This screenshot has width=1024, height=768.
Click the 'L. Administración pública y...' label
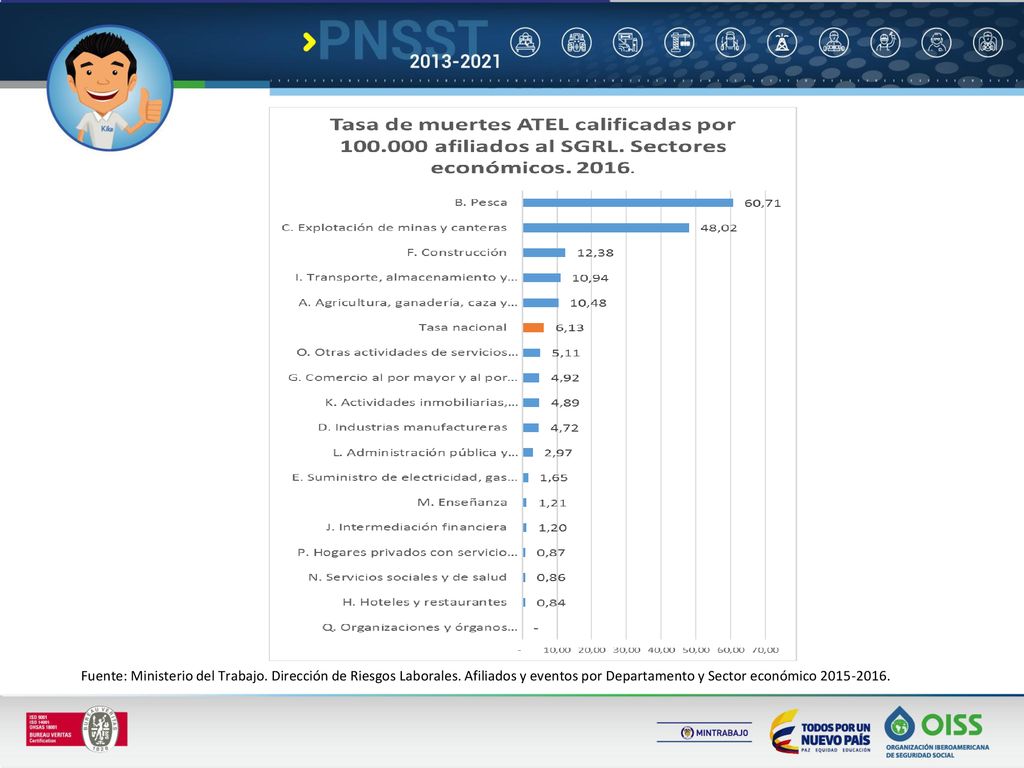[425, 452]
